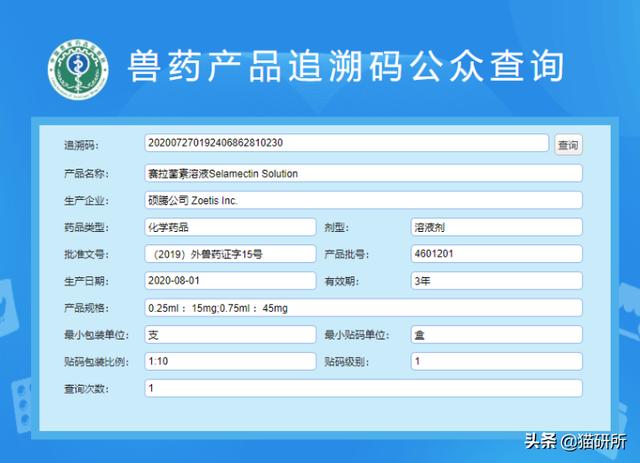Click the 查询次数 query count field
The image size is (640, 463).
coord(363,388)
